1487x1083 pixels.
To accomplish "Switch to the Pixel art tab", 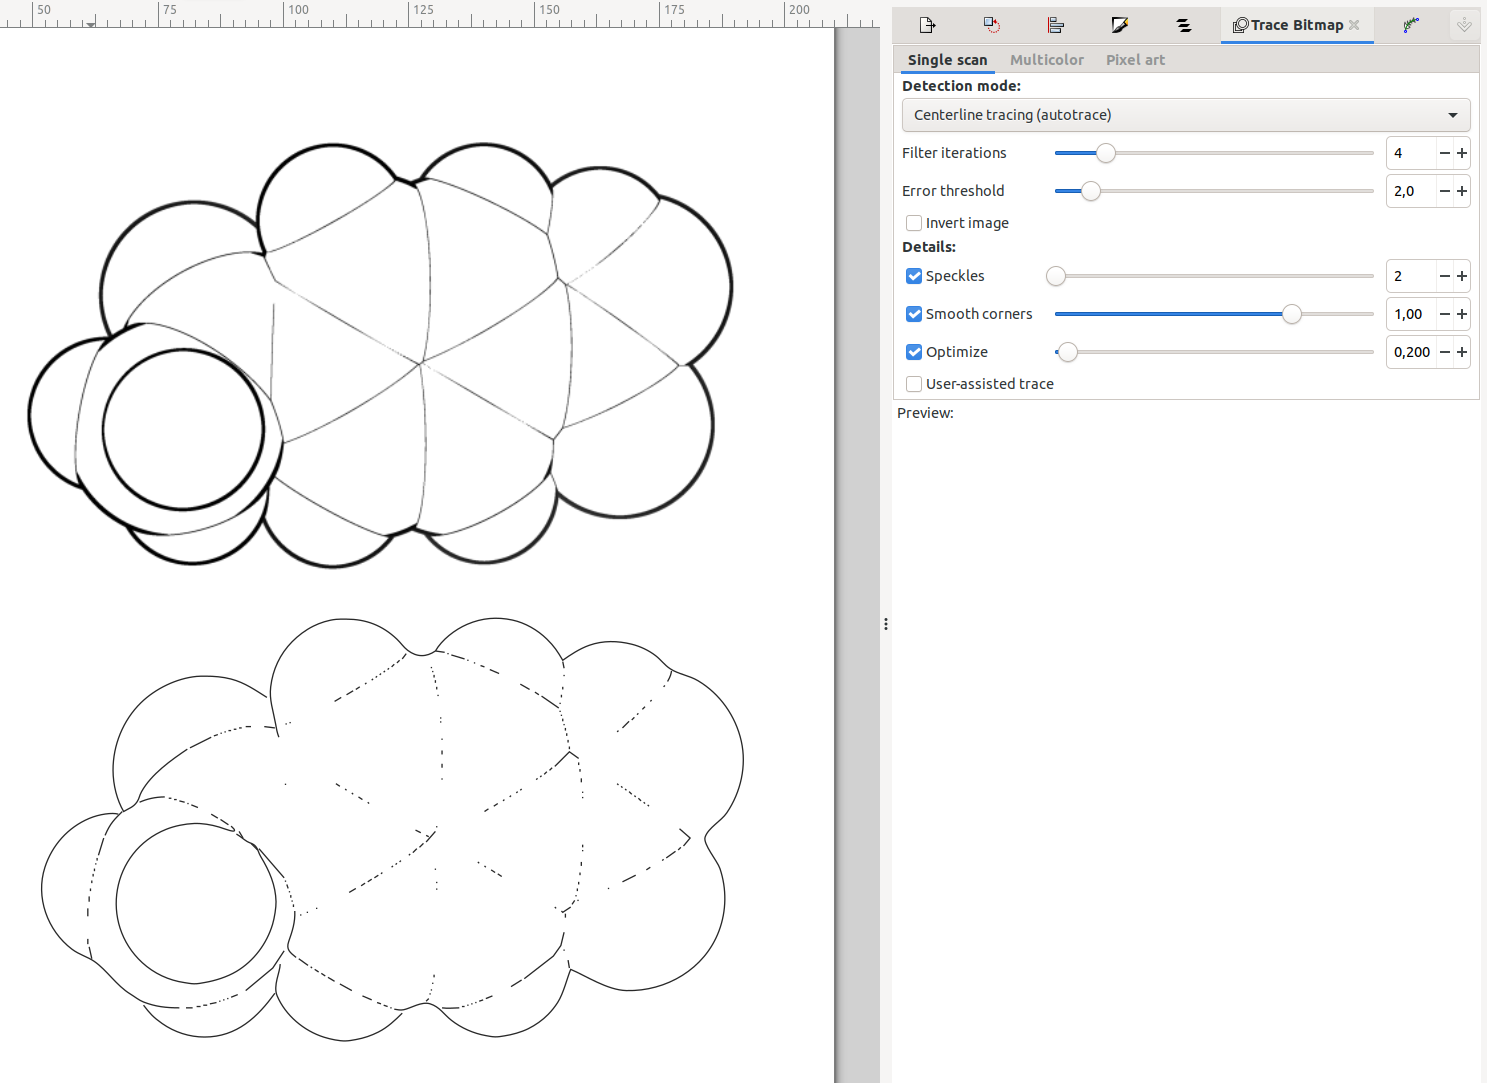I will pos(1135,60).
